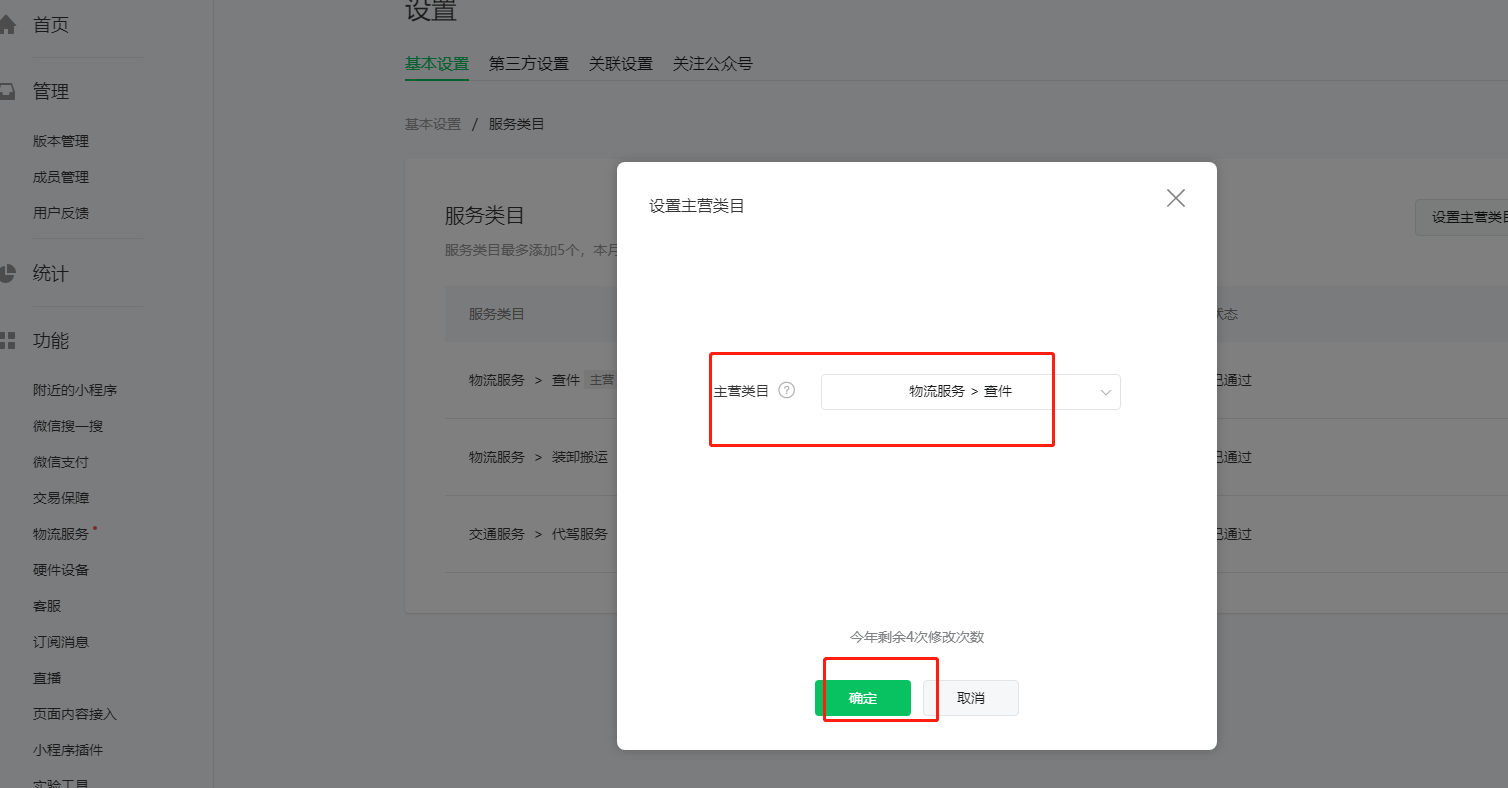Click the 服务类目 column header

point(497,314)
